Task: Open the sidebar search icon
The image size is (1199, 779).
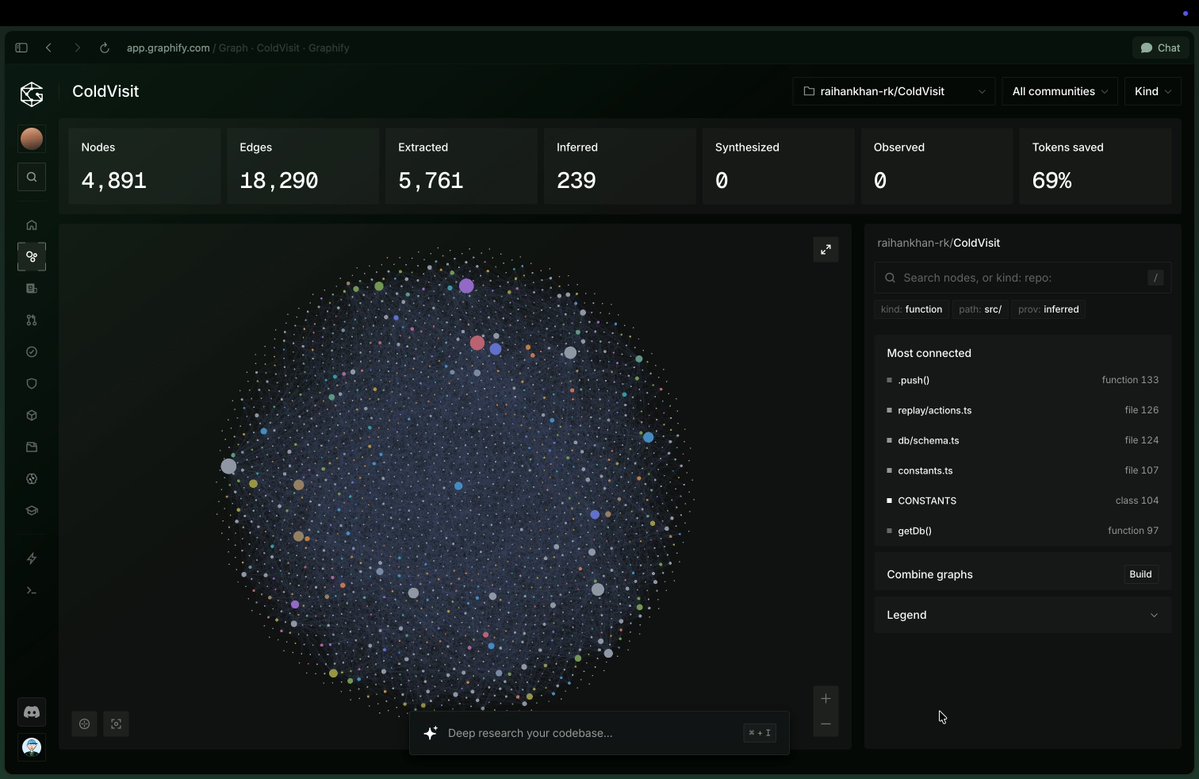Action: tap(31, 177)
